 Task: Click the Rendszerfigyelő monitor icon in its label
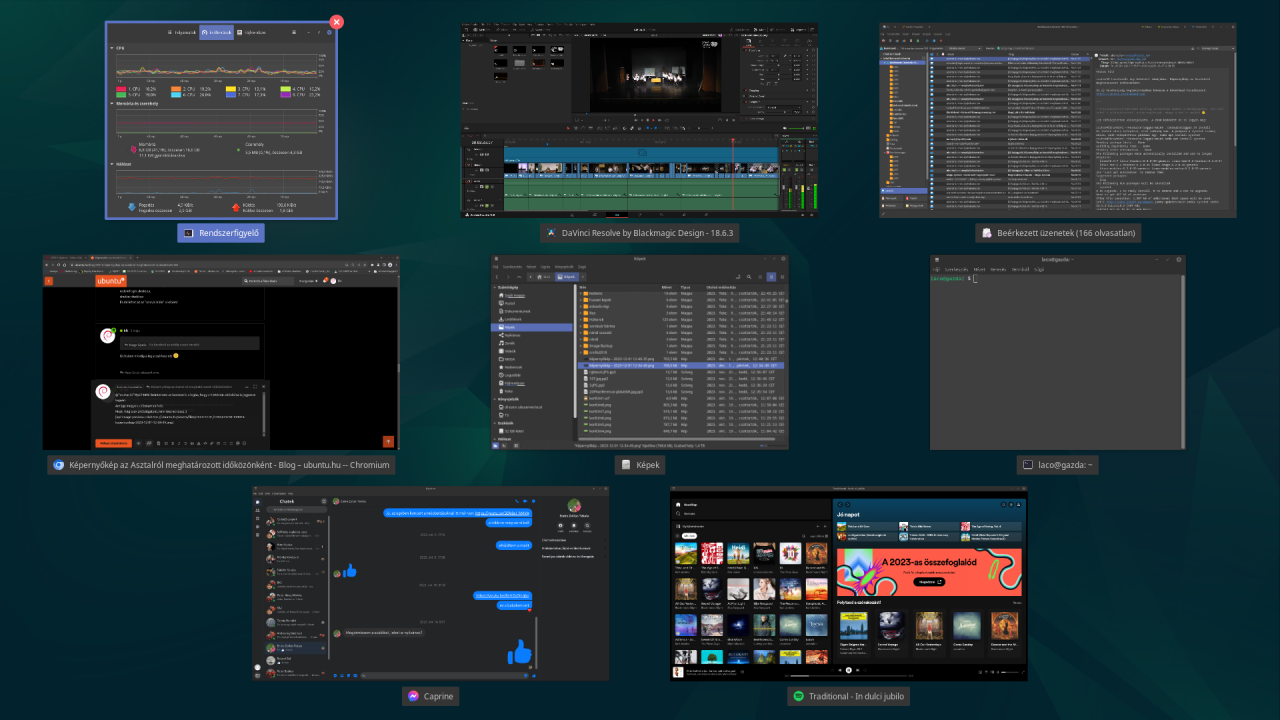pyautogui.click(x=188, y=233)
